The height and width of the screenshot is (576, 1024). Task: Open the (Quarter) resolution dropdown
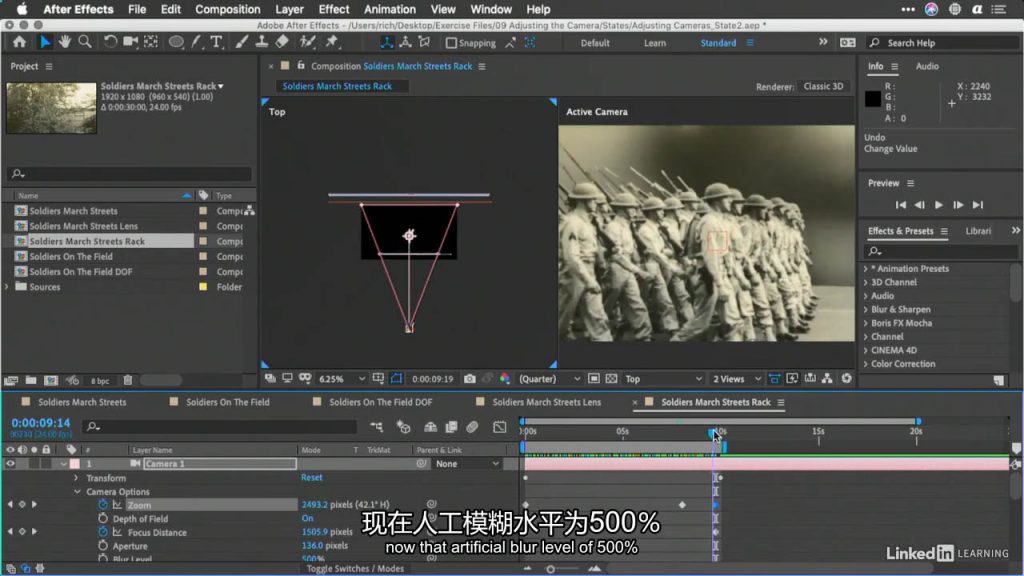click(x=549, y=379)
